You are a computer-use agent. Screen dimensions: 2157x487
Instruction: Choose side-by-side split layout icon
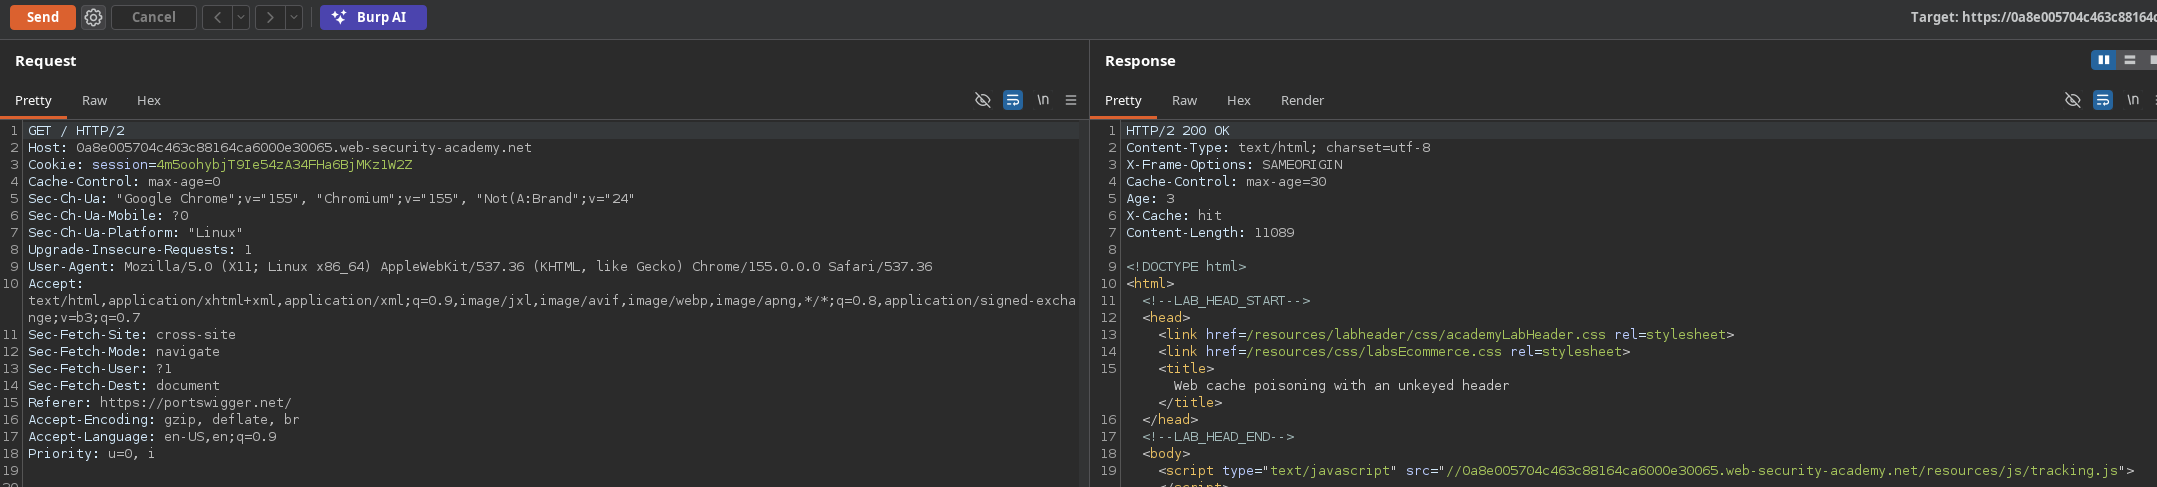[2104, 60]
